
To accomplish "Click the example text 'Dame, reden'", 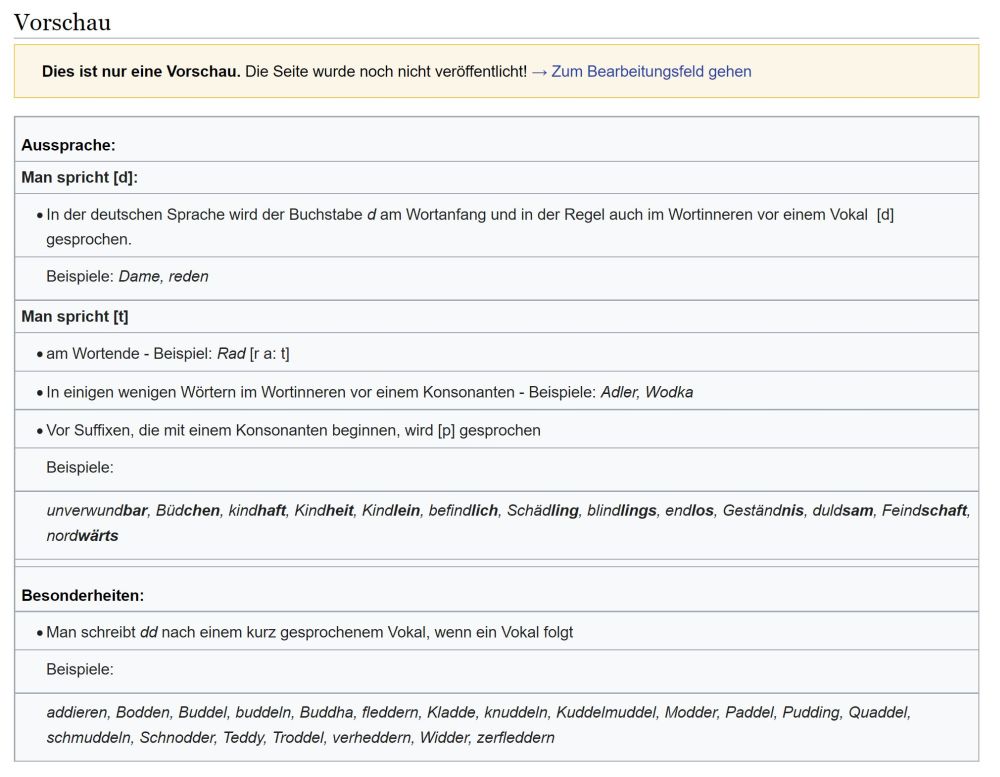I will coord(163,276).
